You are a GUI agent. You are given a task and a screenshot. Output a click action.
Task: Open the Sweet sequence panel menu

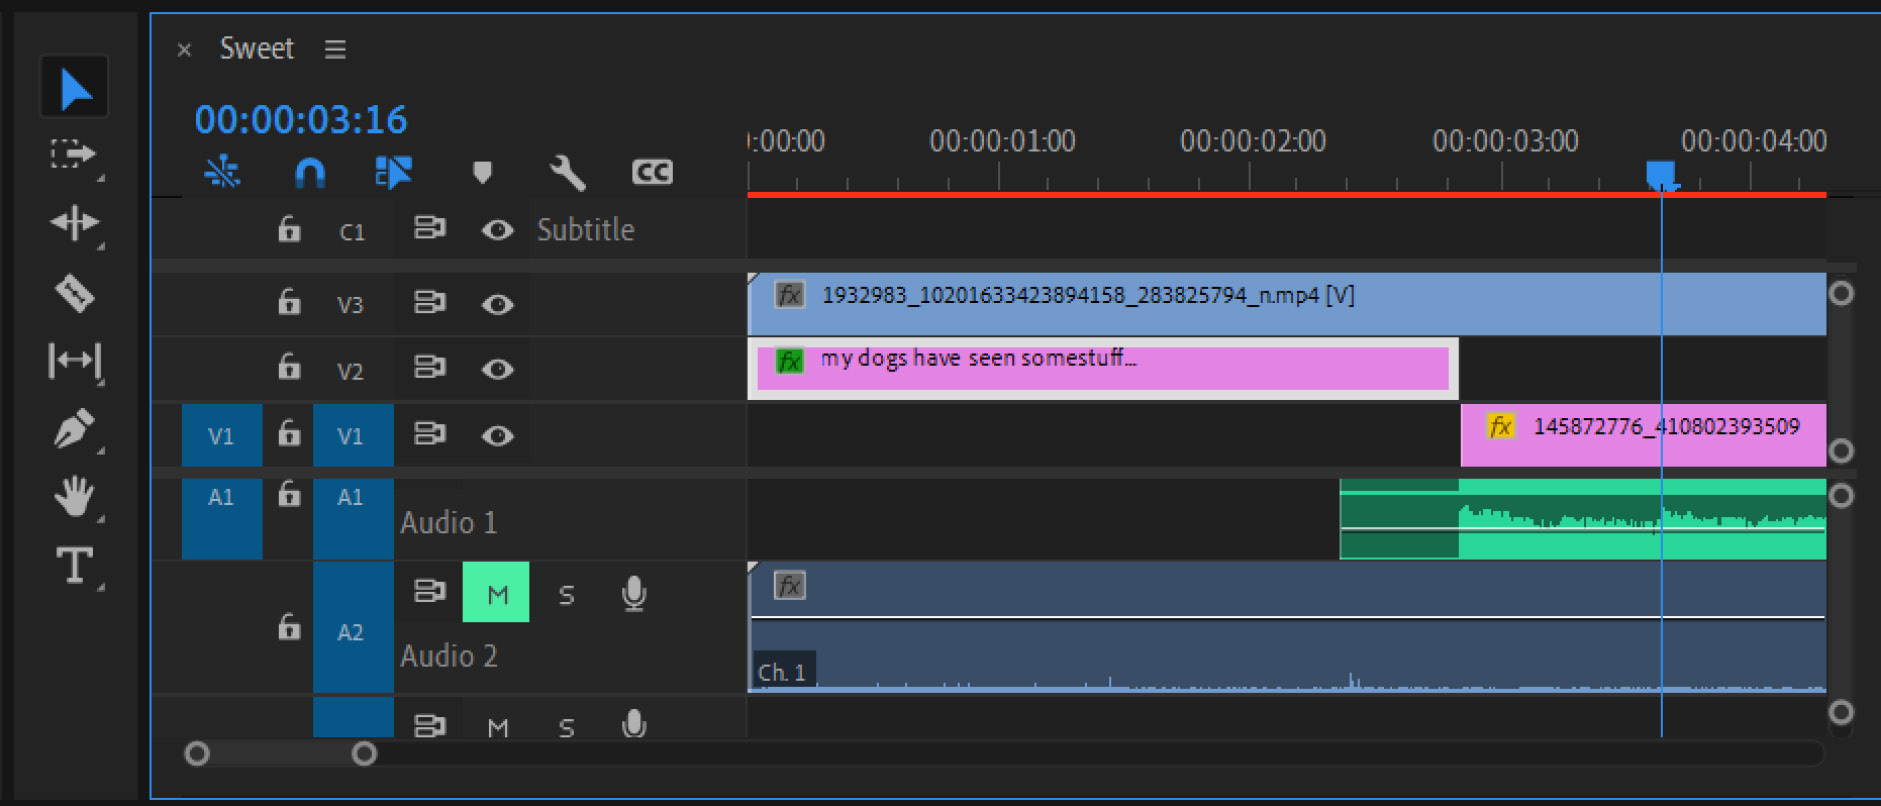coord(335,49)
